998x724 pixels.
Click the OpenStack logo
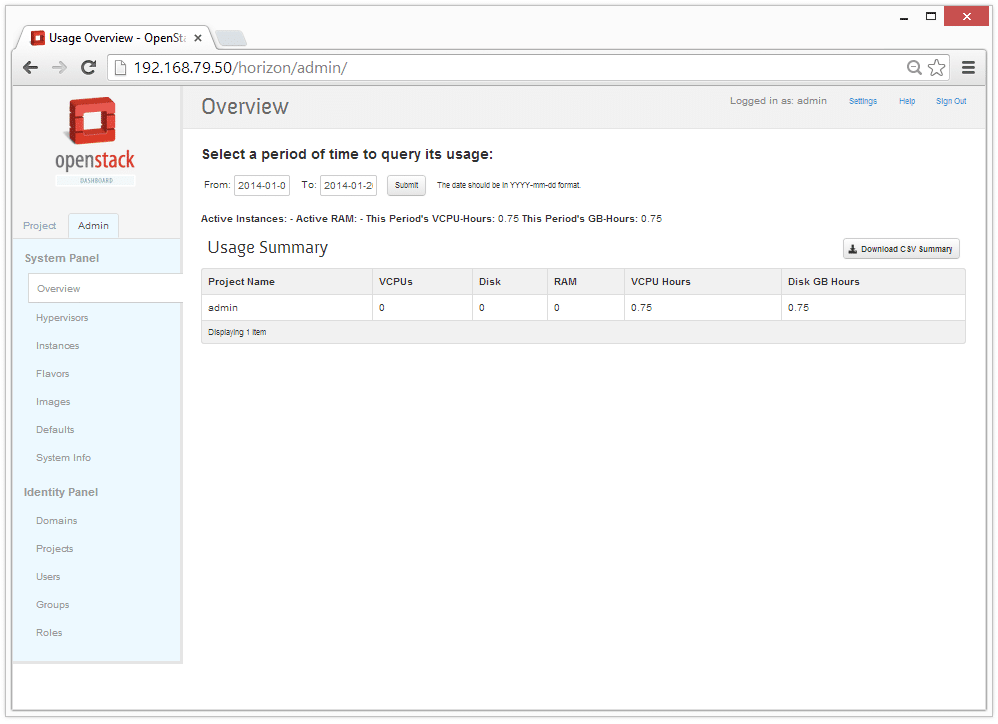[95, 140]
